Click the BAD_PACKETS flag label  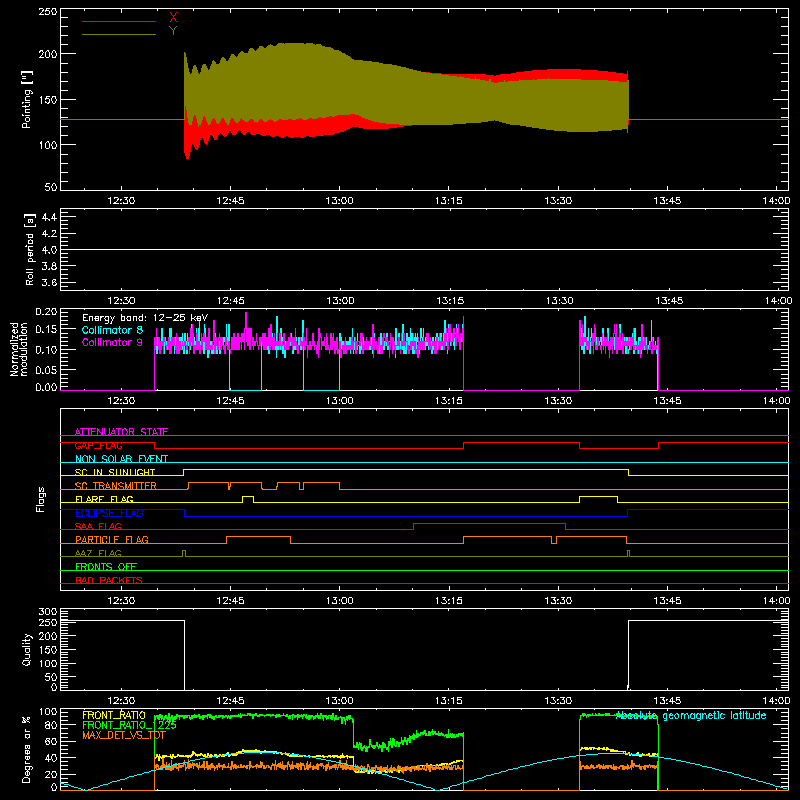pyautogui.click(x=109, y=580)
